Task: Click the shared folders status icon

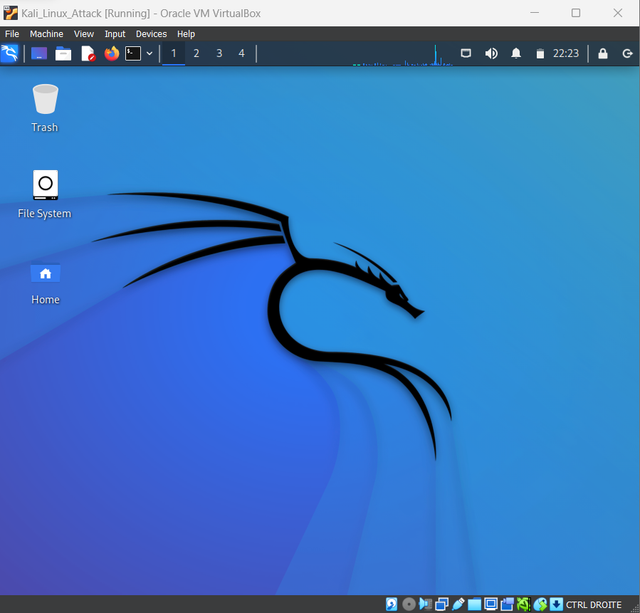Action: [x=474, y=604]
